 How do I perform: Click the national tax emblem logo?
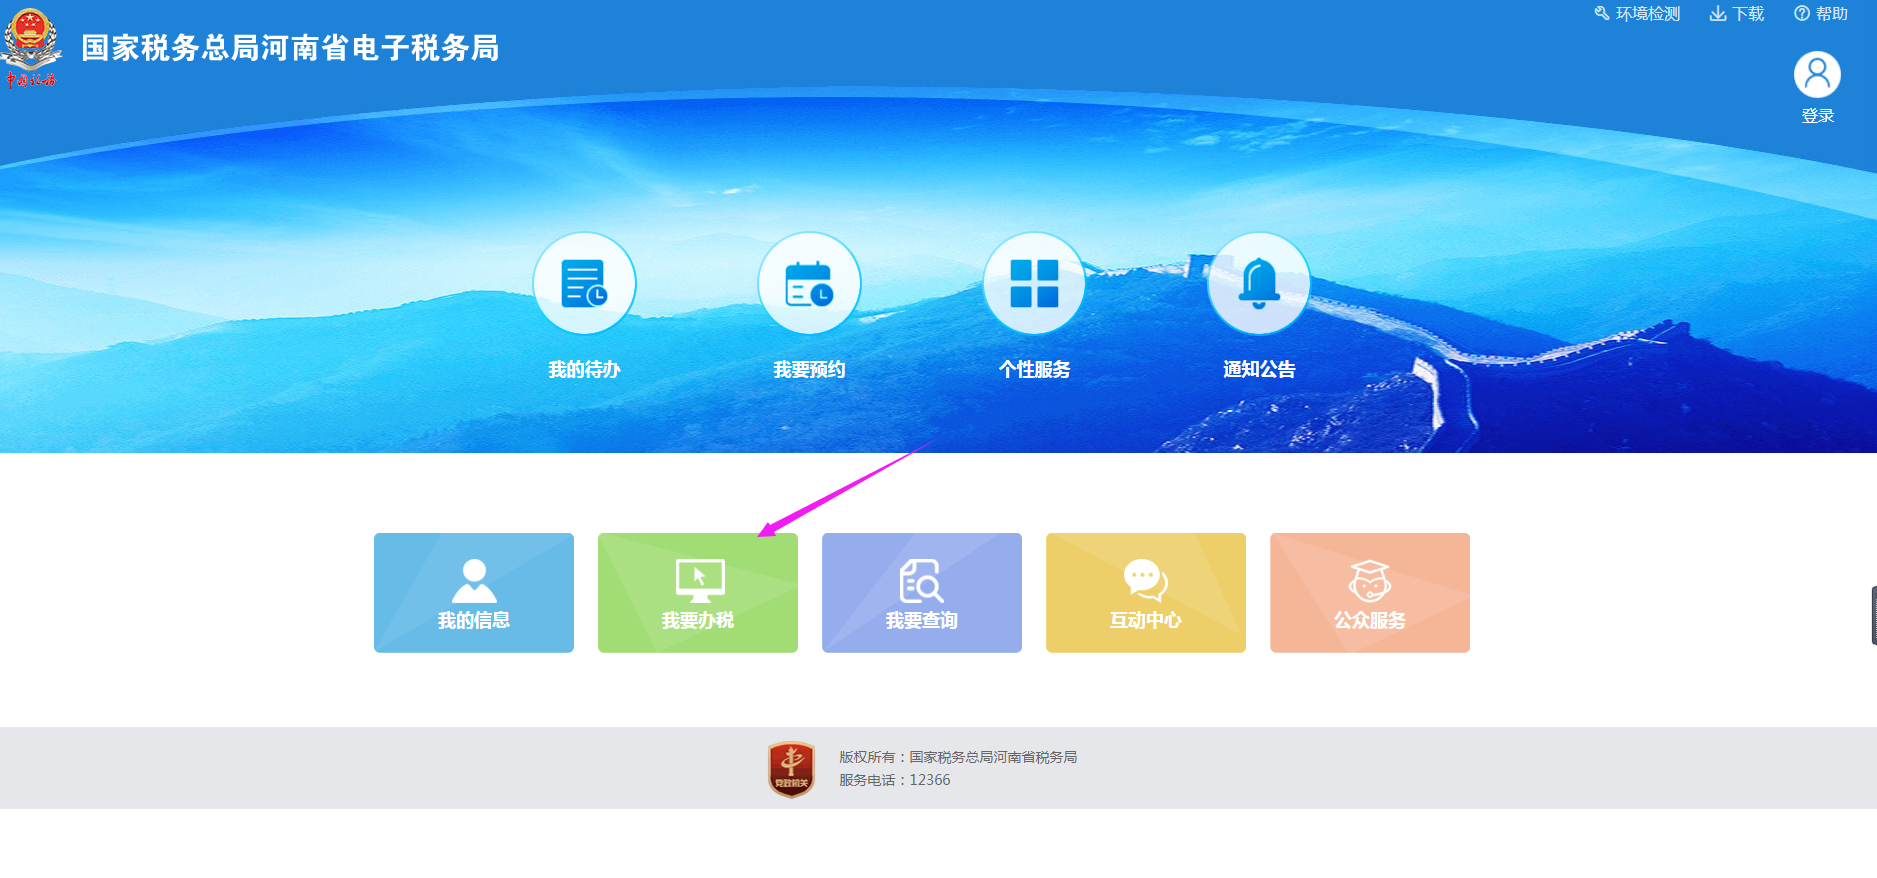click(31, 47)
